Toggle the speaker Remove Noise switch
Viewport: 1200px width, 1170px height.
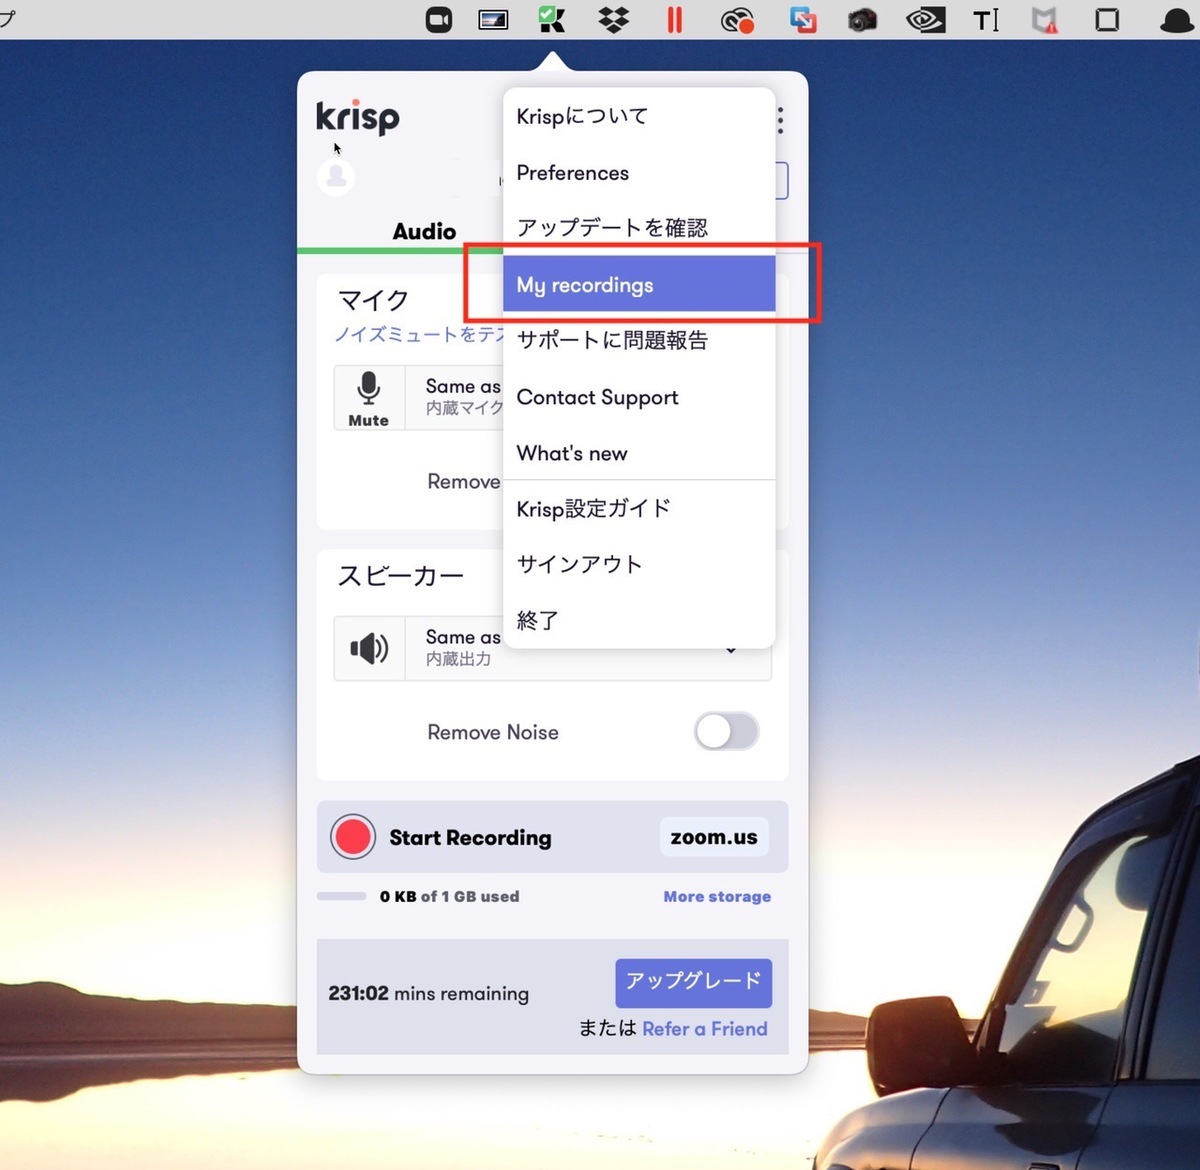pyautogui.click(x=727, y=731)
